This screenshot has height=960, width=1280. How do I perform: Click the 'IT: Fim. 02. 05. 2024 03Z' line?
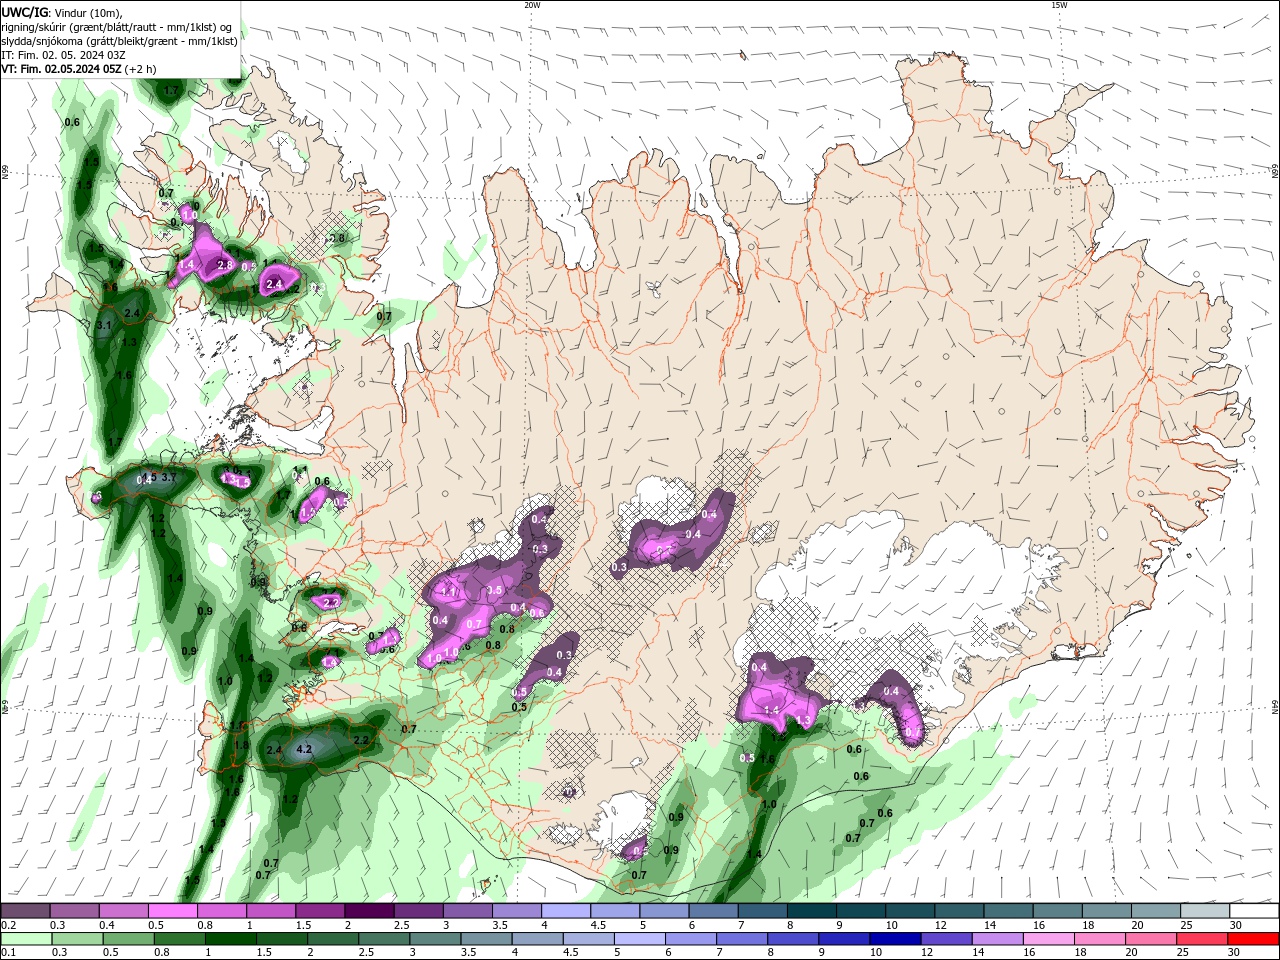(64, 55)
